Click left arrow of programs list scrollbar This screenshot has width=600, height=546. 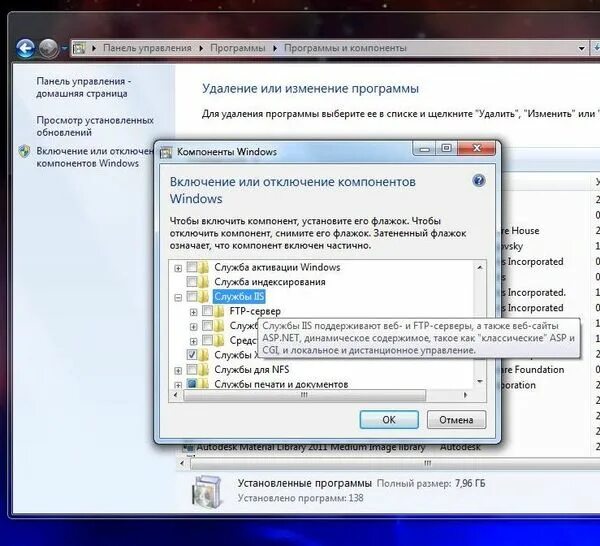pos(183,463)
